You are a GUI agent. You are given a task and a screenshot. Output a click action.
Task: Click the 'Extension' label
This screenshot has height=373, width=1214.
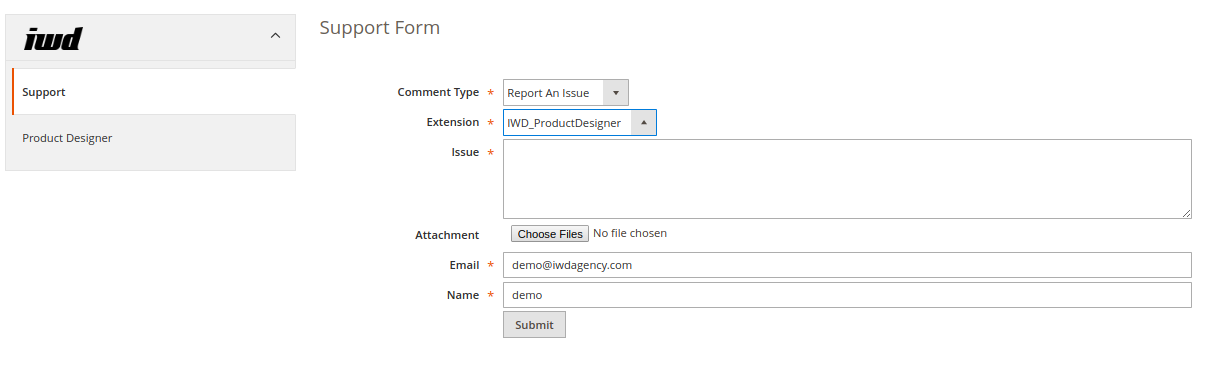(453, 122)
